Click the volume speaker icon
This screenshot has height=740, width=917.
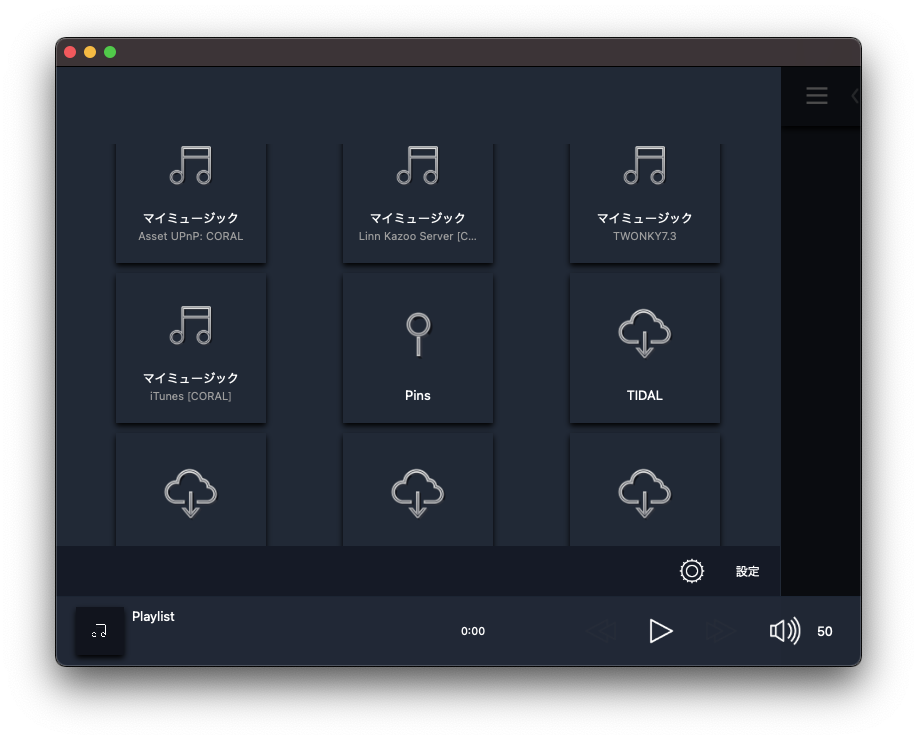784,631
